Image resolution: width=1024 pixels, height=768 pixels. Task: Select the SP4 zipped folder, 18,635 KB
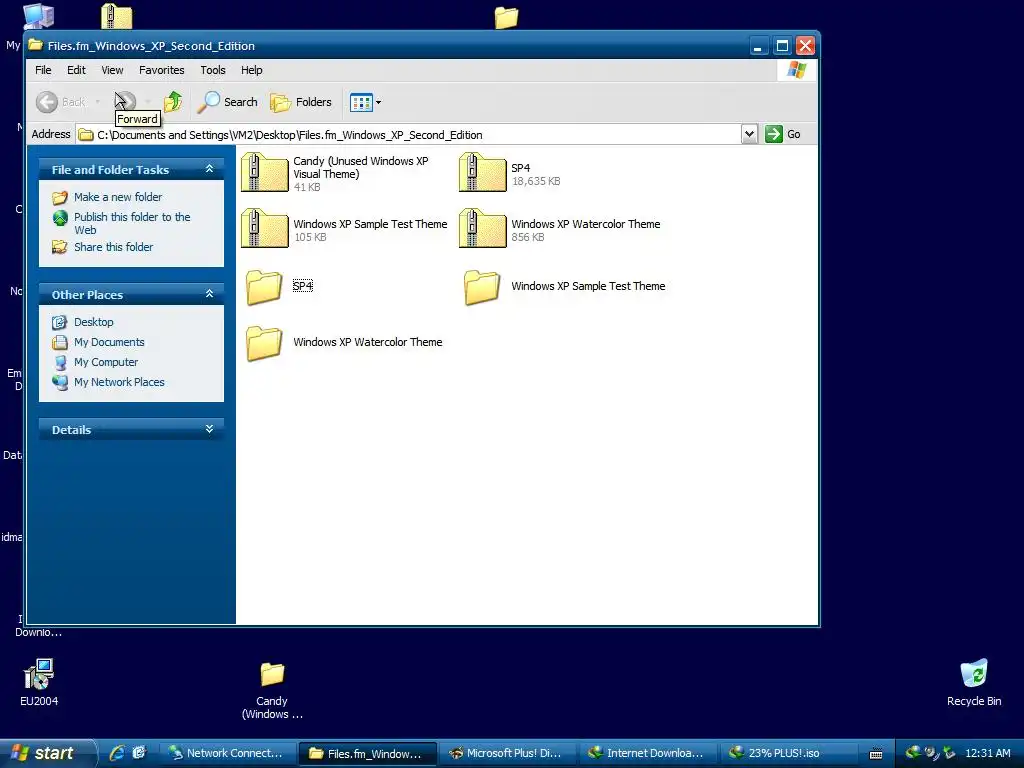(483, 172)
